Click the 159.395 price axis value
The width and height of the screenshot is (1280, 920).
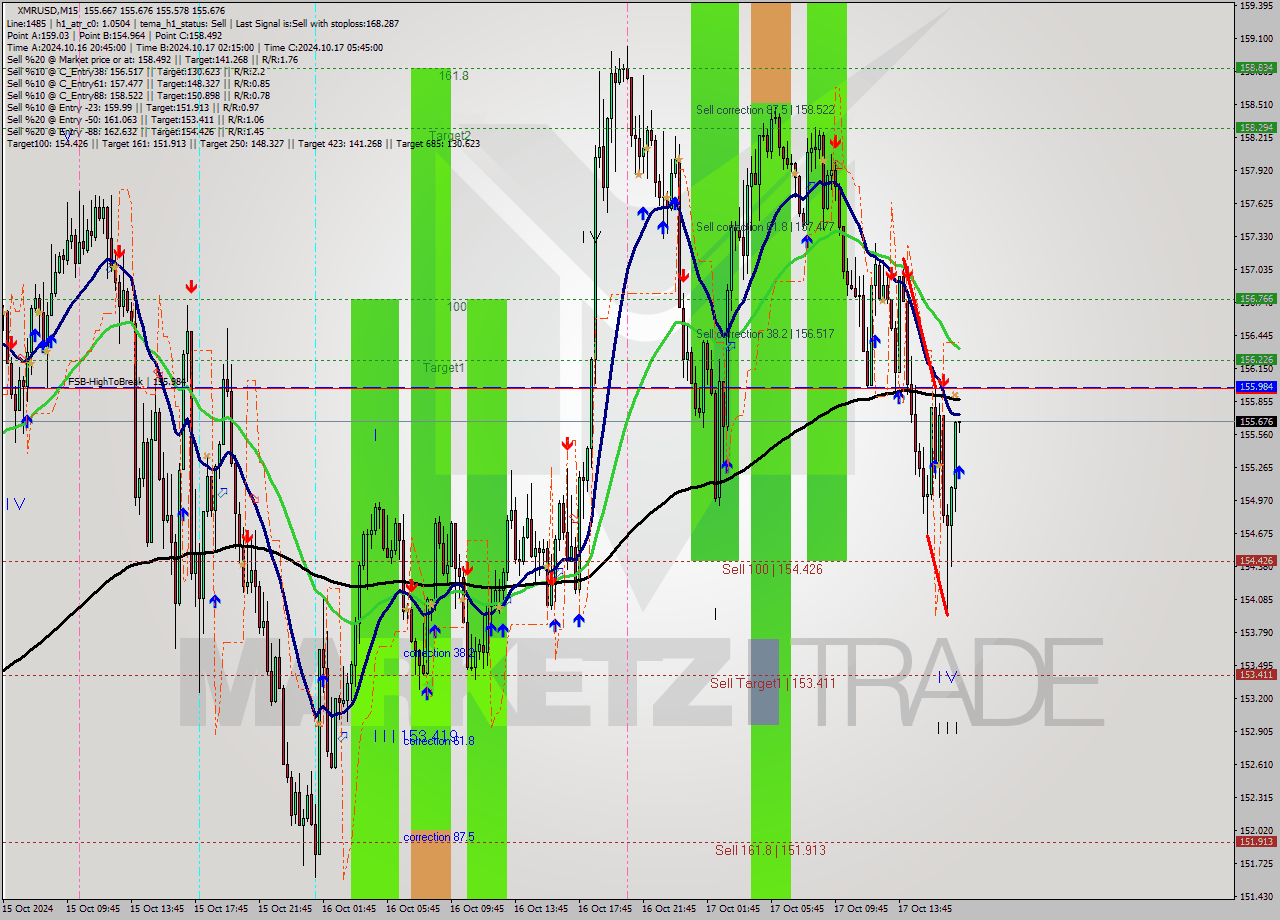tap(1256, 5)
